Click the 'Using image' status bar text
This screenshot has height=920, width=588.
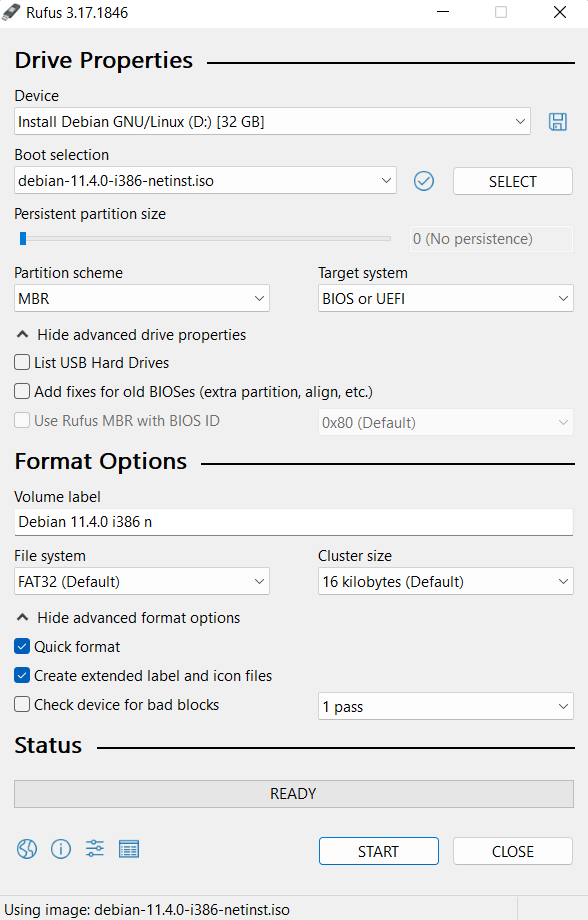(147, 909)
